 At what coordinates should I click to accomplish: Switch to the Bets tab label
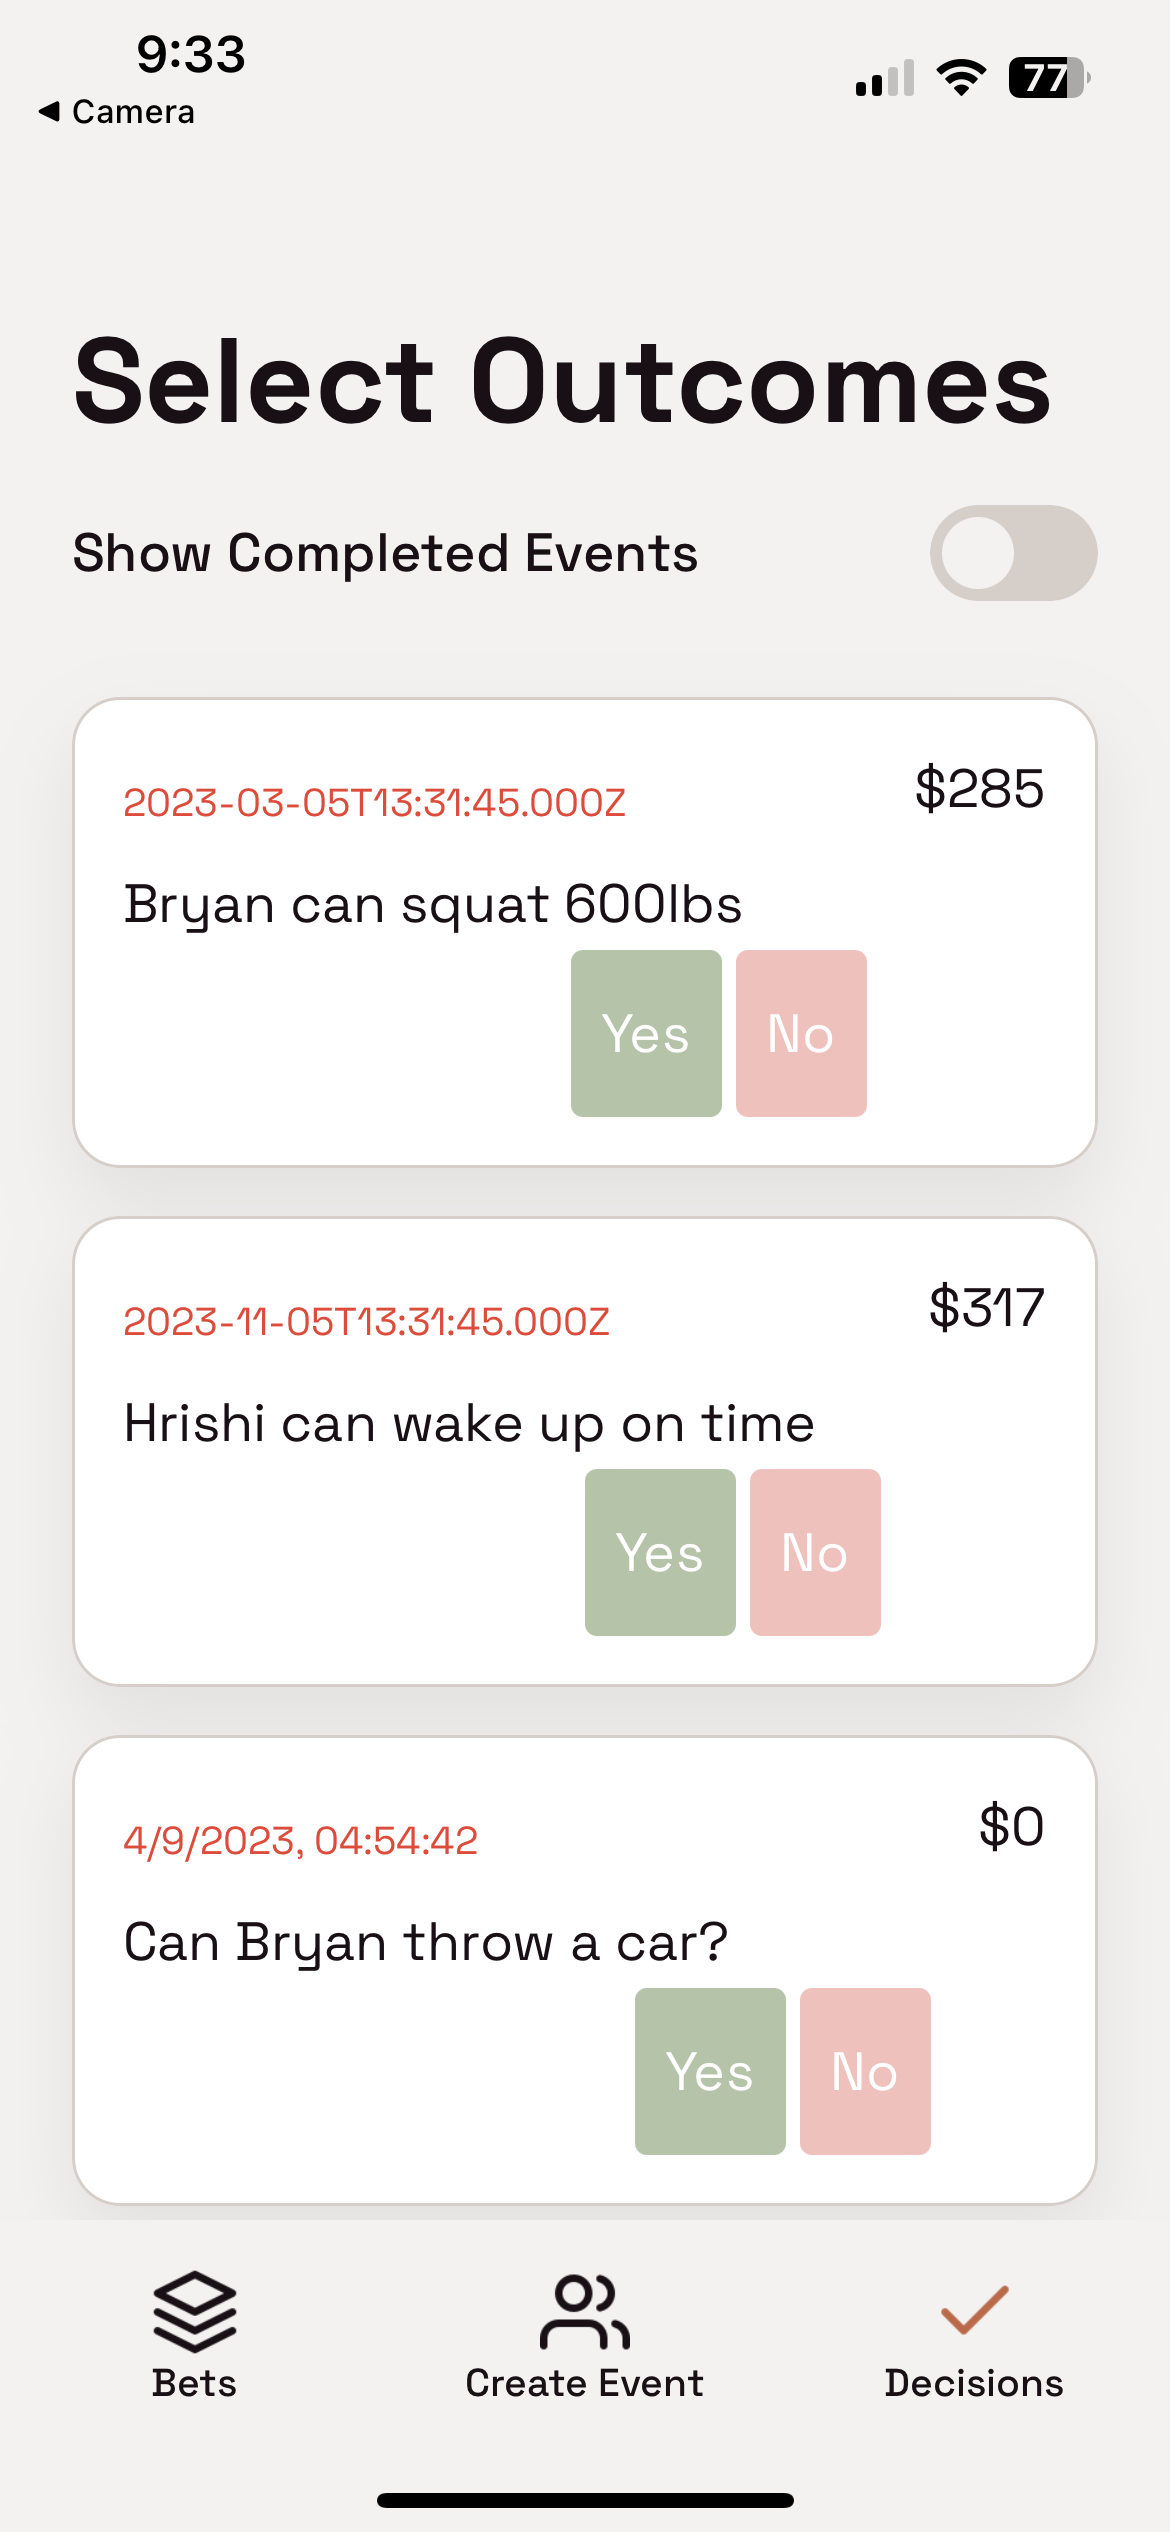click(194, 2384)
